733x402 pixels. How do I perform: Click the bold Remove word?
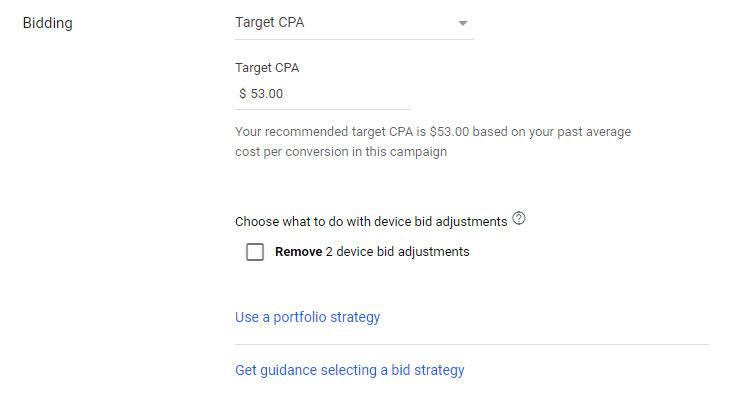[x=298, y=252]
